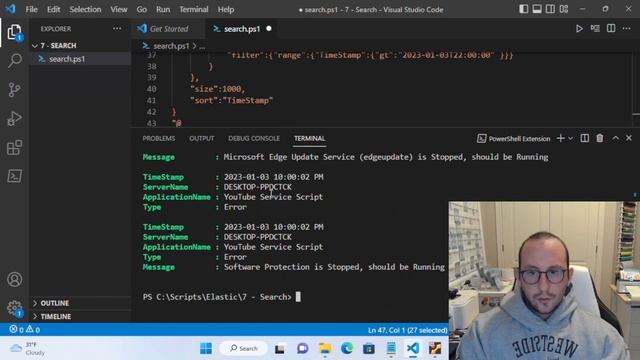The image size is (640, 360).
Task: Open the Edit menu
Action: 53,9
